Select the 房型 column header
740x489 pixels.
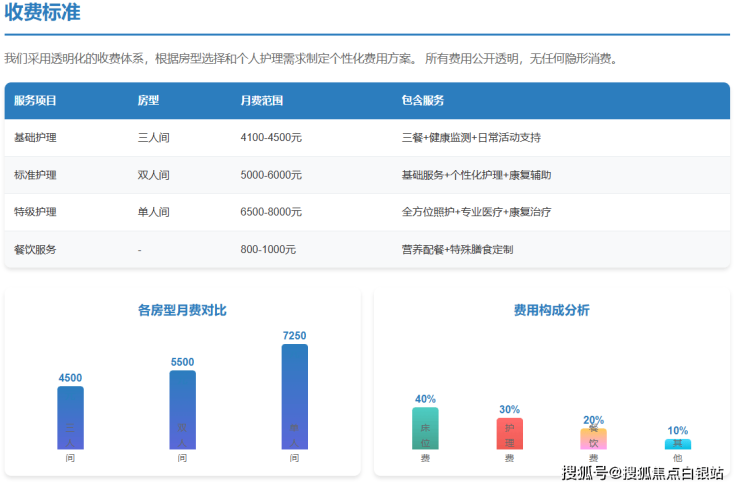pyautogui.click(x=148, y=101)
